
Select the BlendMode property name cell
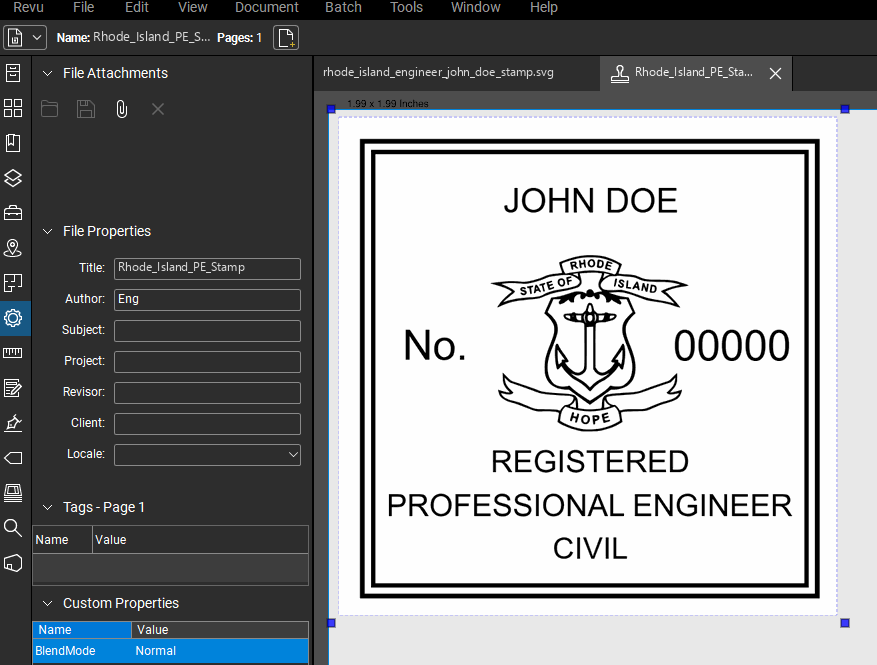point(82,651)
